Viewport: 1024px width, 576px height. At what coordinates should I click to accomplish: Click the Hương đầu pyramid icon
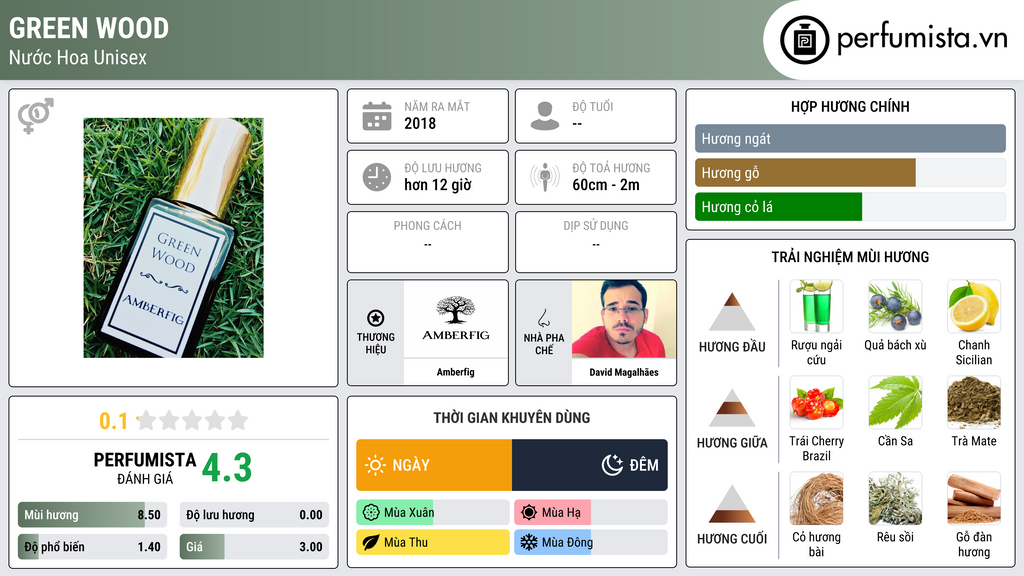point(732,312)
